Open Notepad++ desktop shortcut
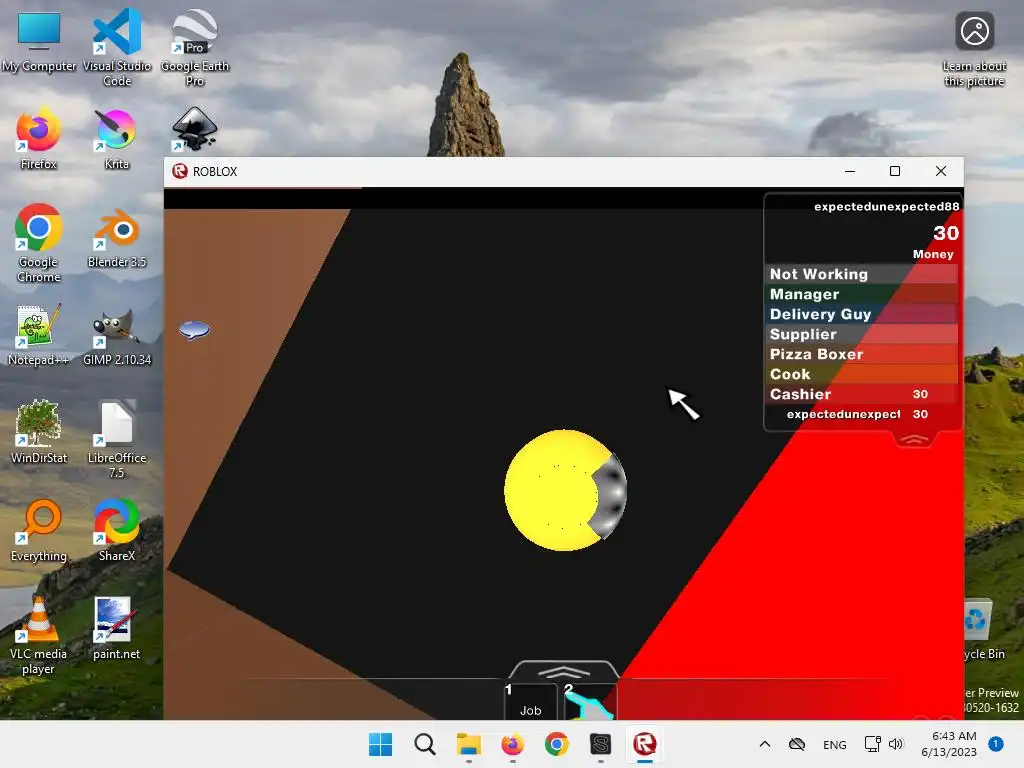The width and height of the screenshot is (1024, 768). click(x=39, y=335)
